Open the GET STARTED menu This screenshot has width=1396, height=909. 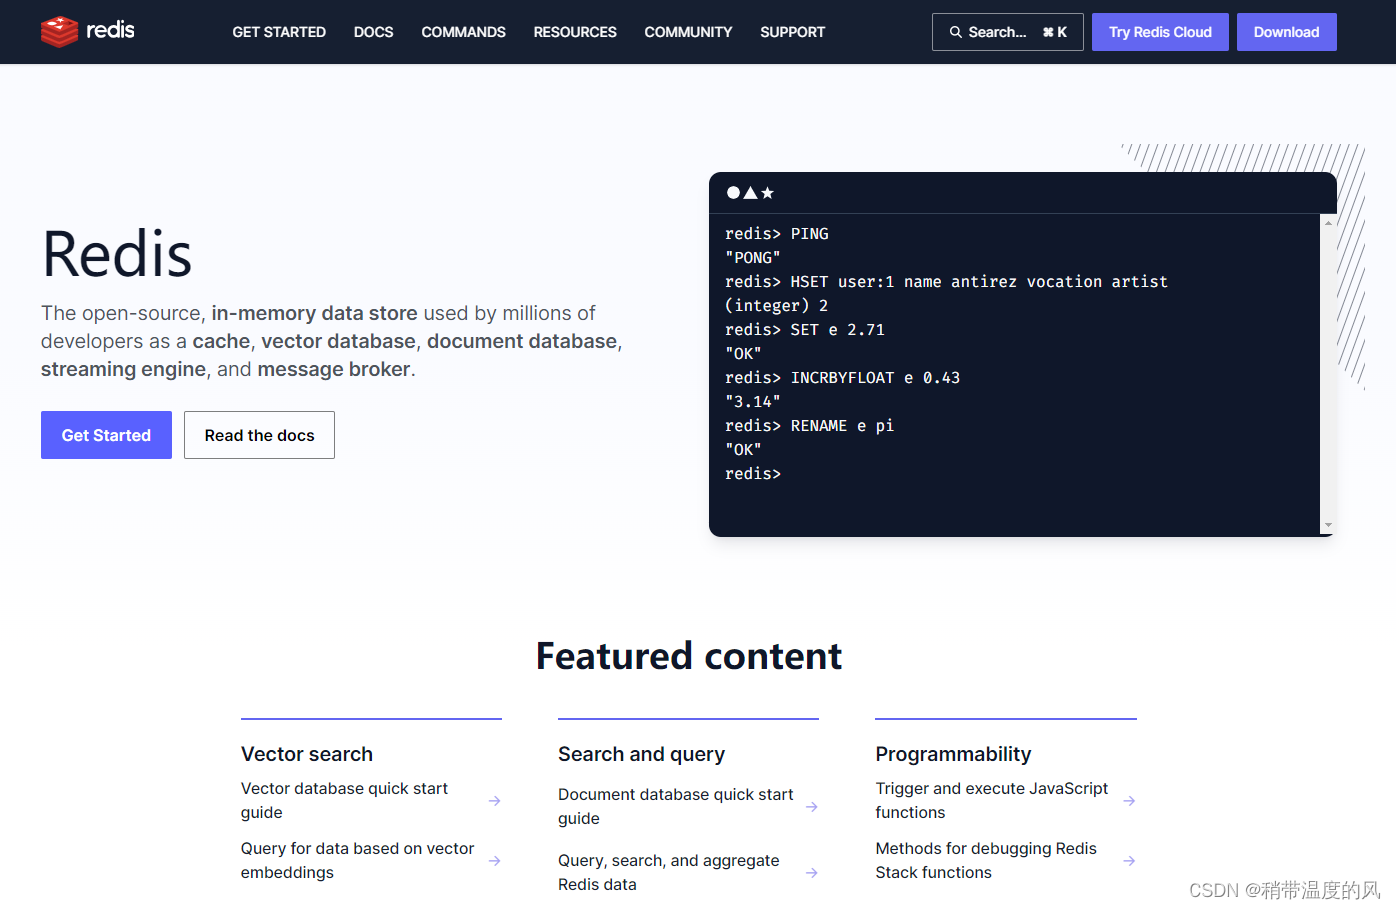point(279,32)
